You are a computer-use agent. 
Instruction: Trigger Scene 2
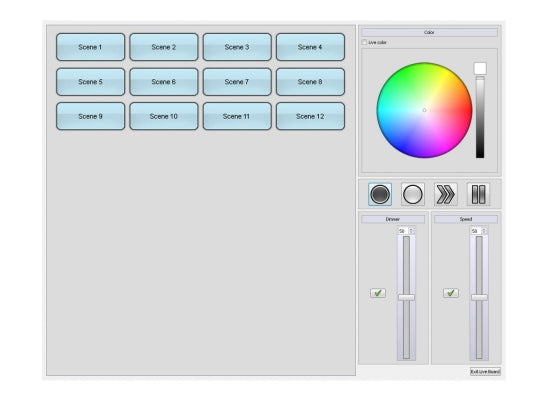tap(164, 47)
